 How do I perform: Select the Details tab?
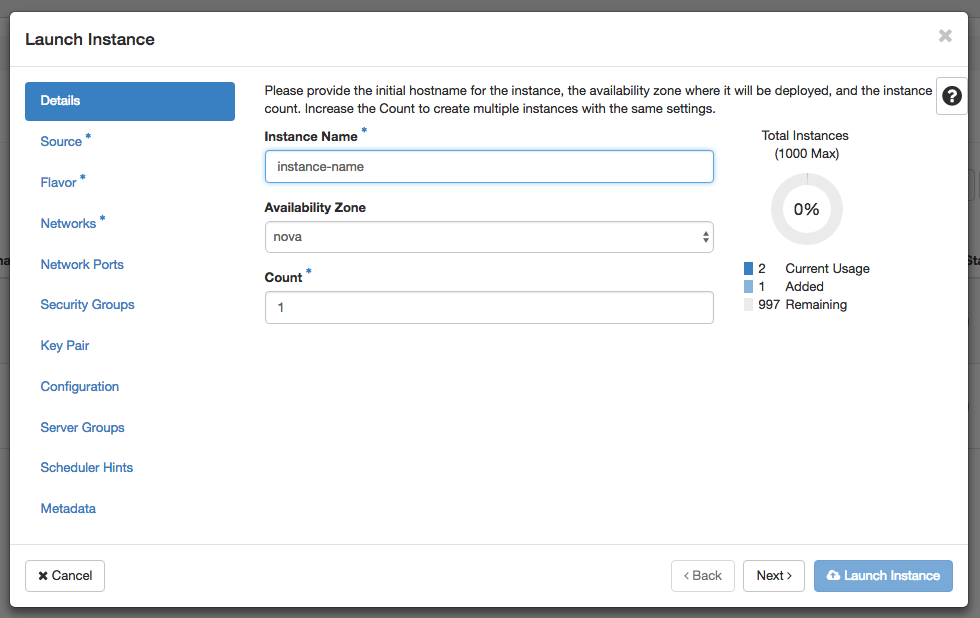tap(130, 101)
